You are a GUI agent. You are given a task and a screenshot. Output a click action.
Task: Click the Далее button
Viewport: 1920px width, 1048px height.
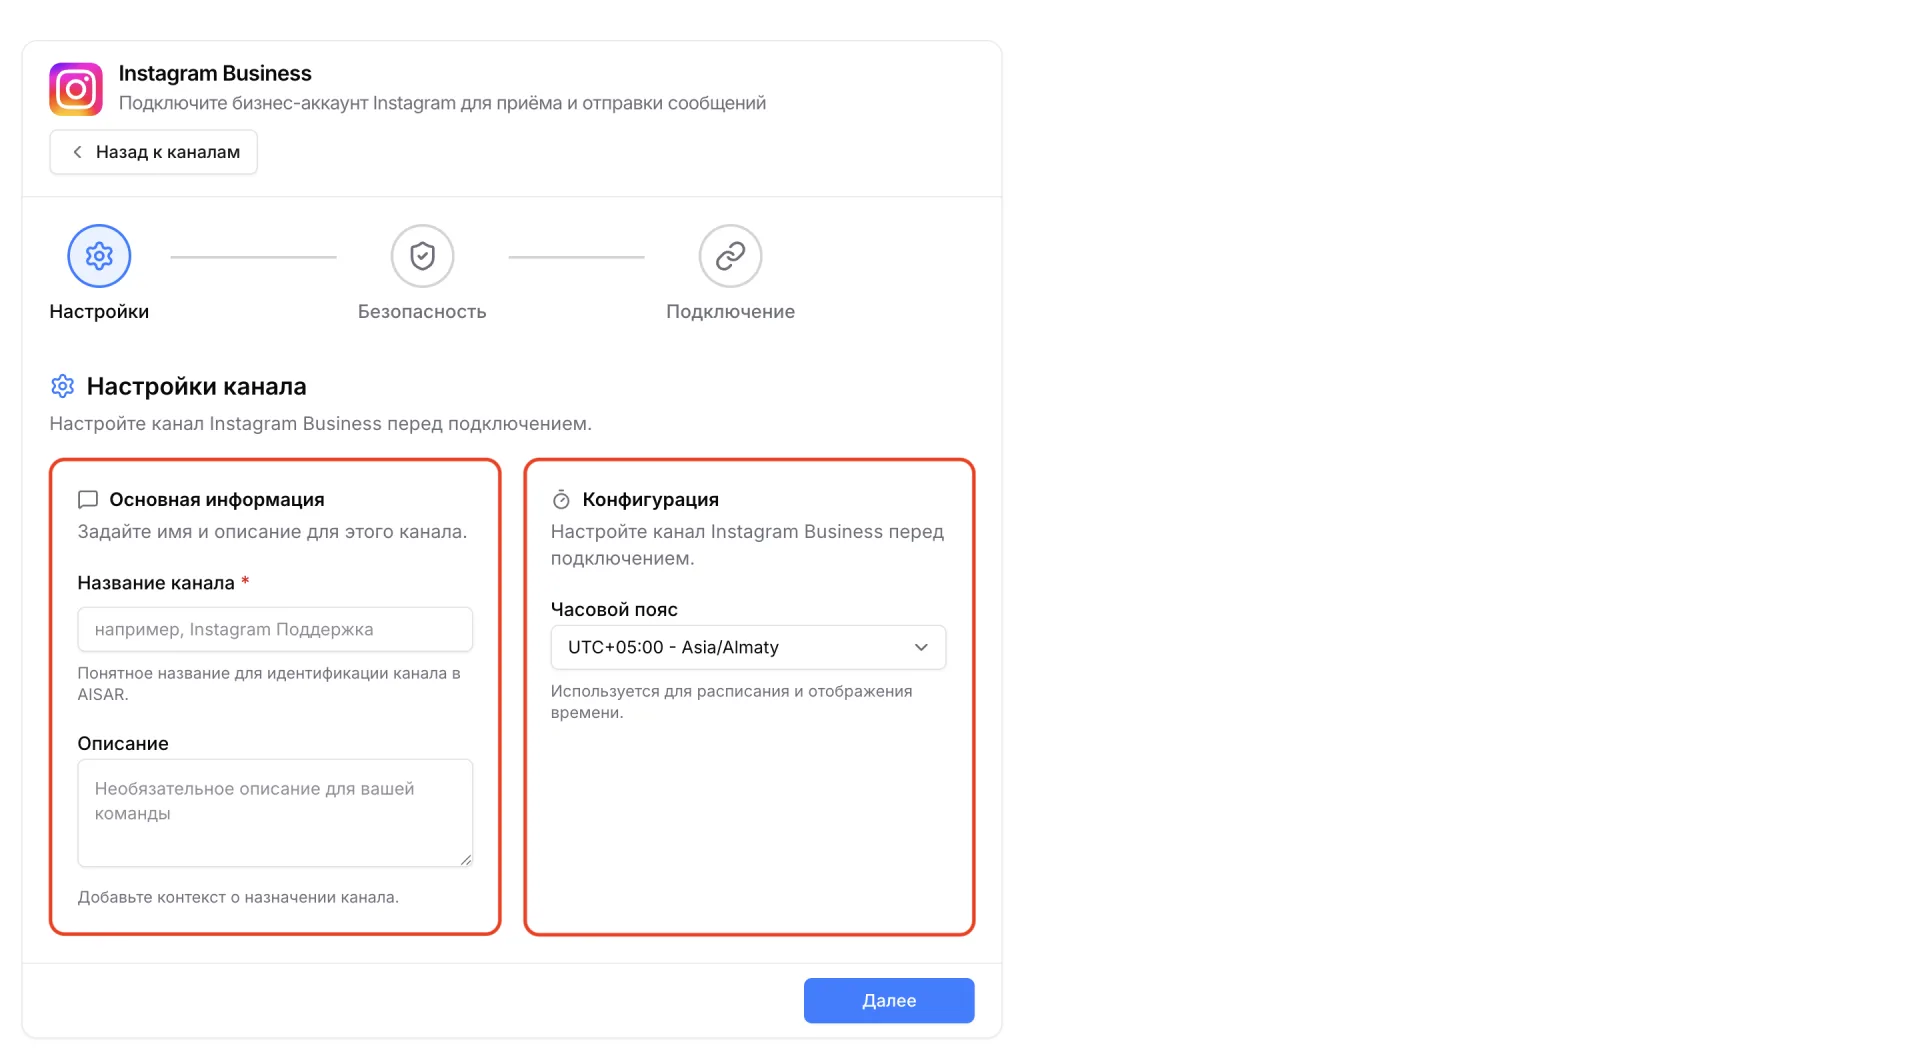pyautogui.click(x=889, y=1000)
